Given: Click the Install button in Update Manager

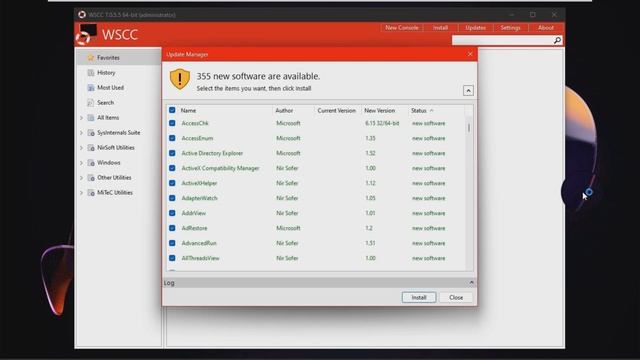Looking at the screenshot, I should point(419,298).
